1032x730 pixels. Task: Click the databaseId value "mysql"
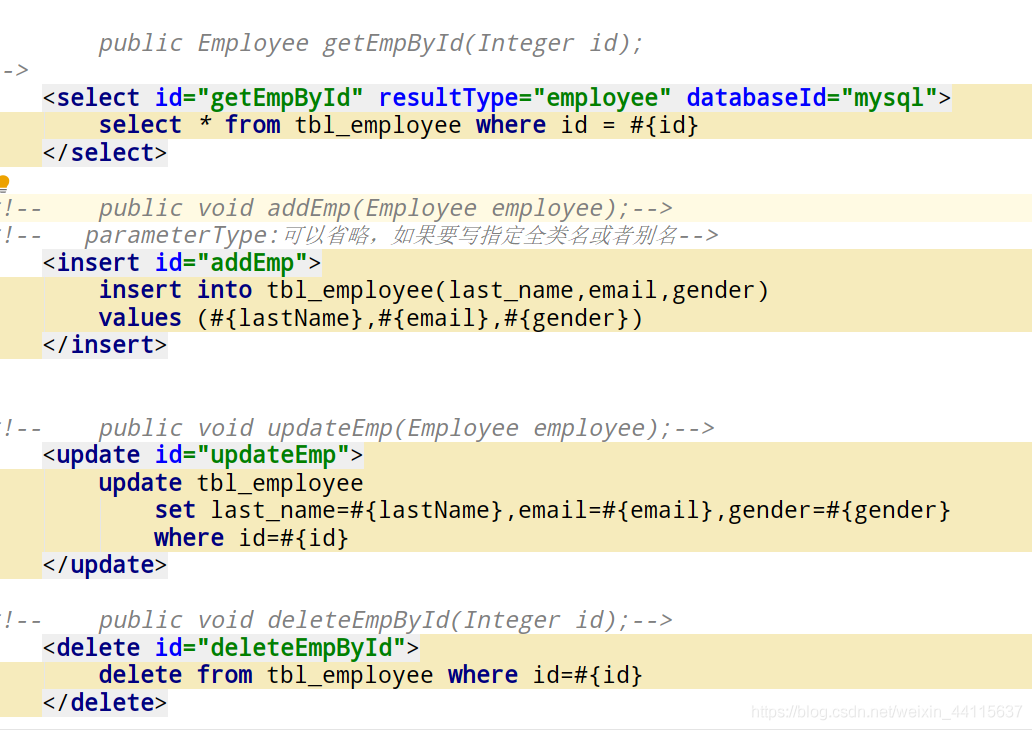[x=889, y=98]
